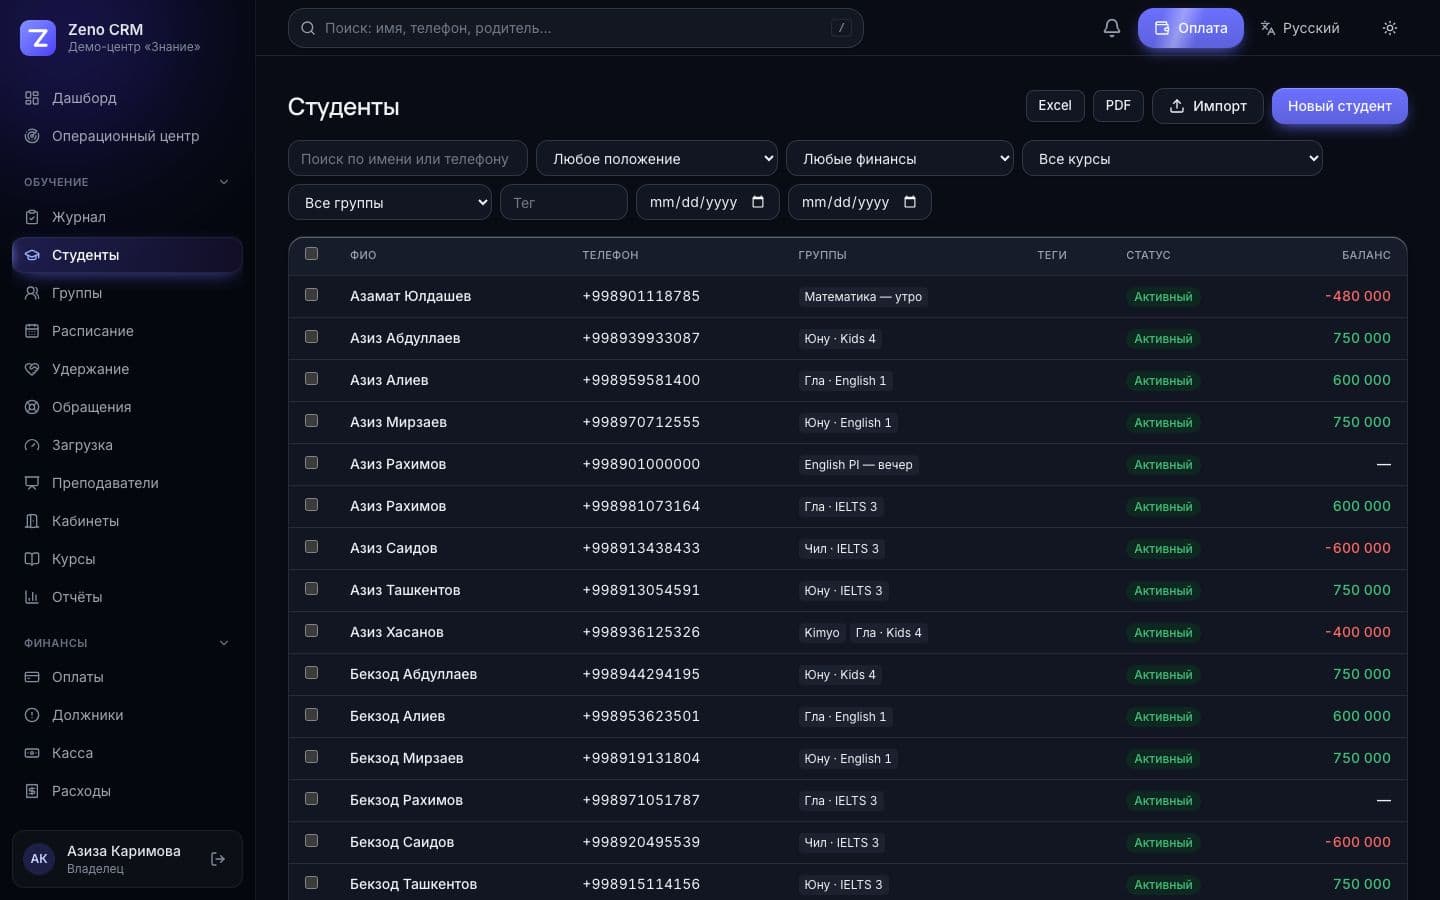Image resolution: width=1440 pixels, height=900 pixels.
Task: Open calendar picker in first date field
Action: tap(758, 202)
